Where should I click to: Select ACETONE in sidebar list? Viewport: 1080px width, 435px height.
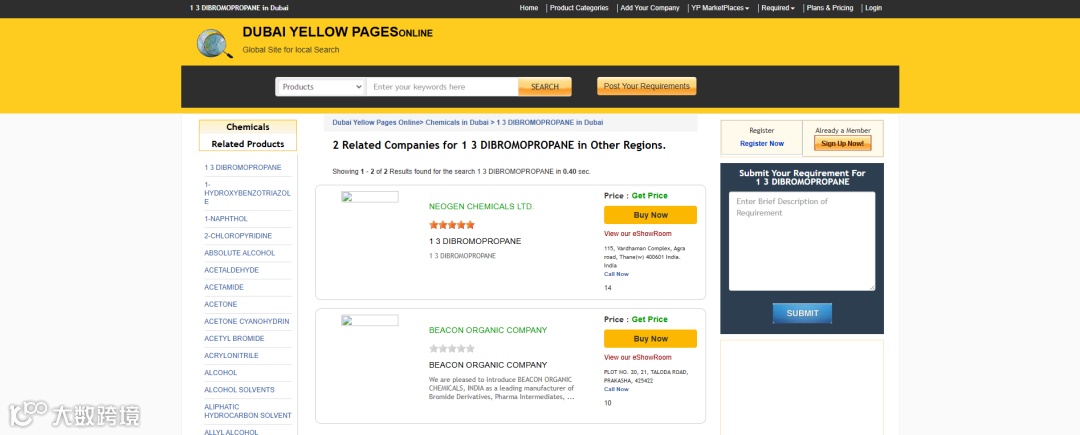[220, 304]
